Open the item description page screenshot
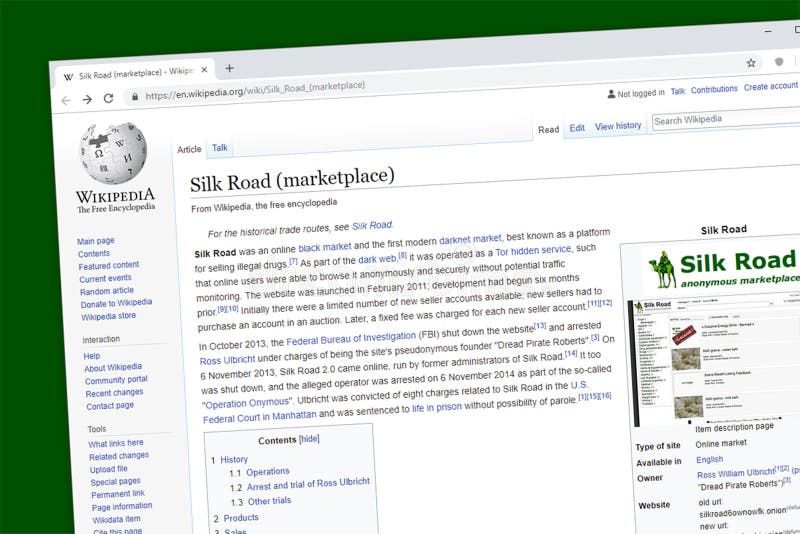 point(716,361)
